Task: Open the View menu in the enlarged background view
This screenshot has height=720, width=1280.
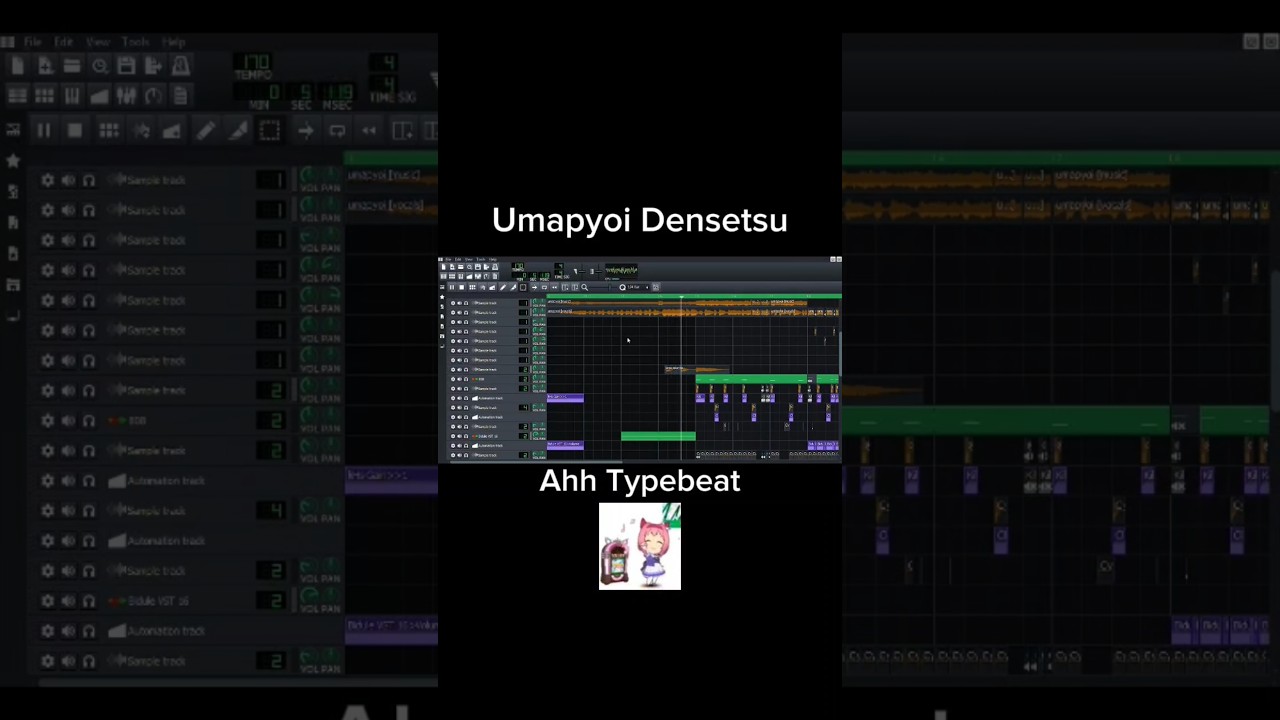Action: click(x=97, y=42)
